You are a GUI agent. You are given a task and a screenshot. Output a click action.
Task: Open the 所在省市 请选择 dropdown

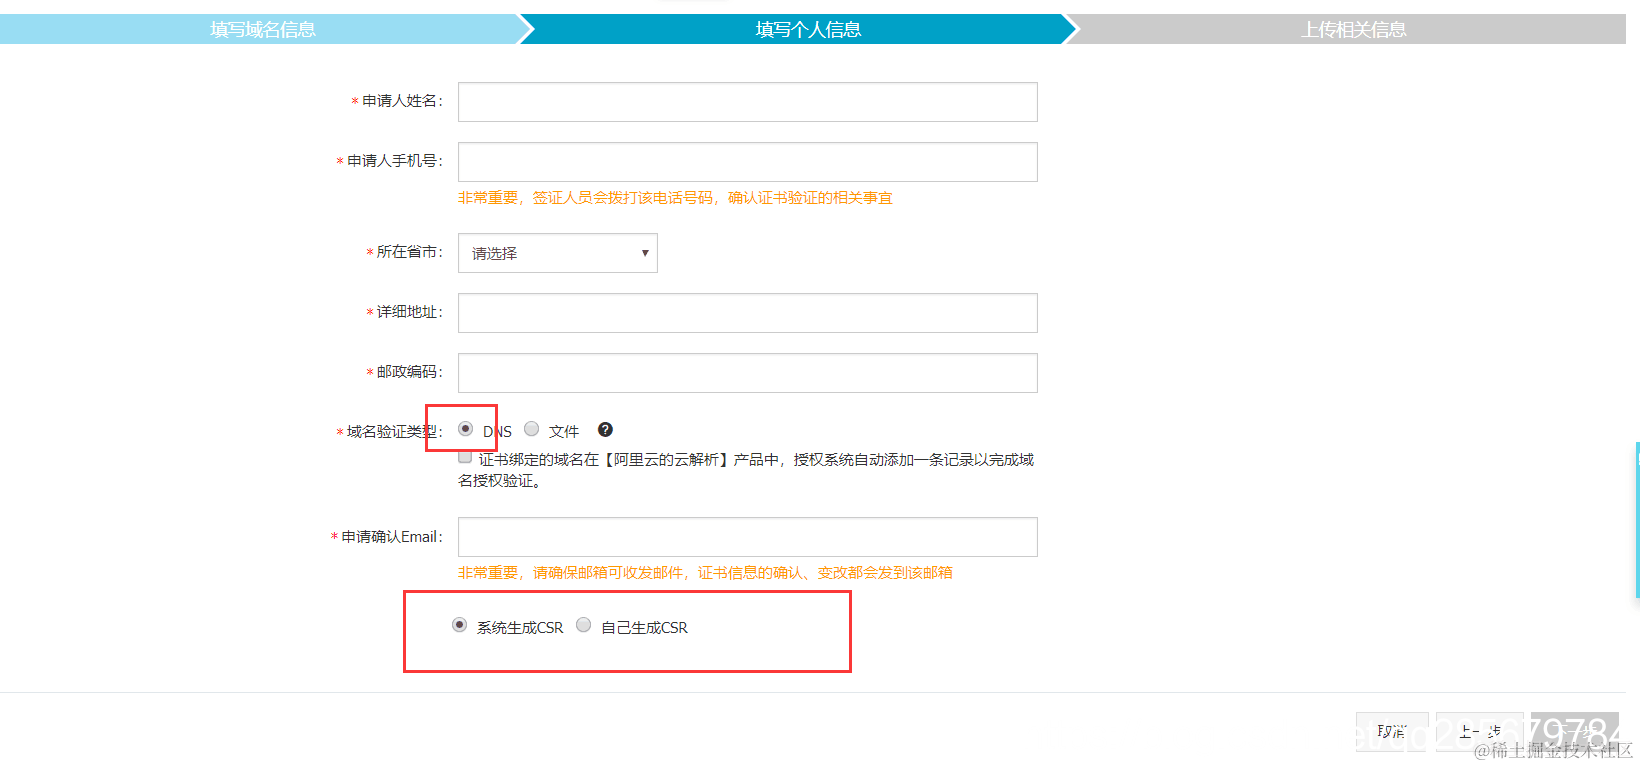click(558, 253)
